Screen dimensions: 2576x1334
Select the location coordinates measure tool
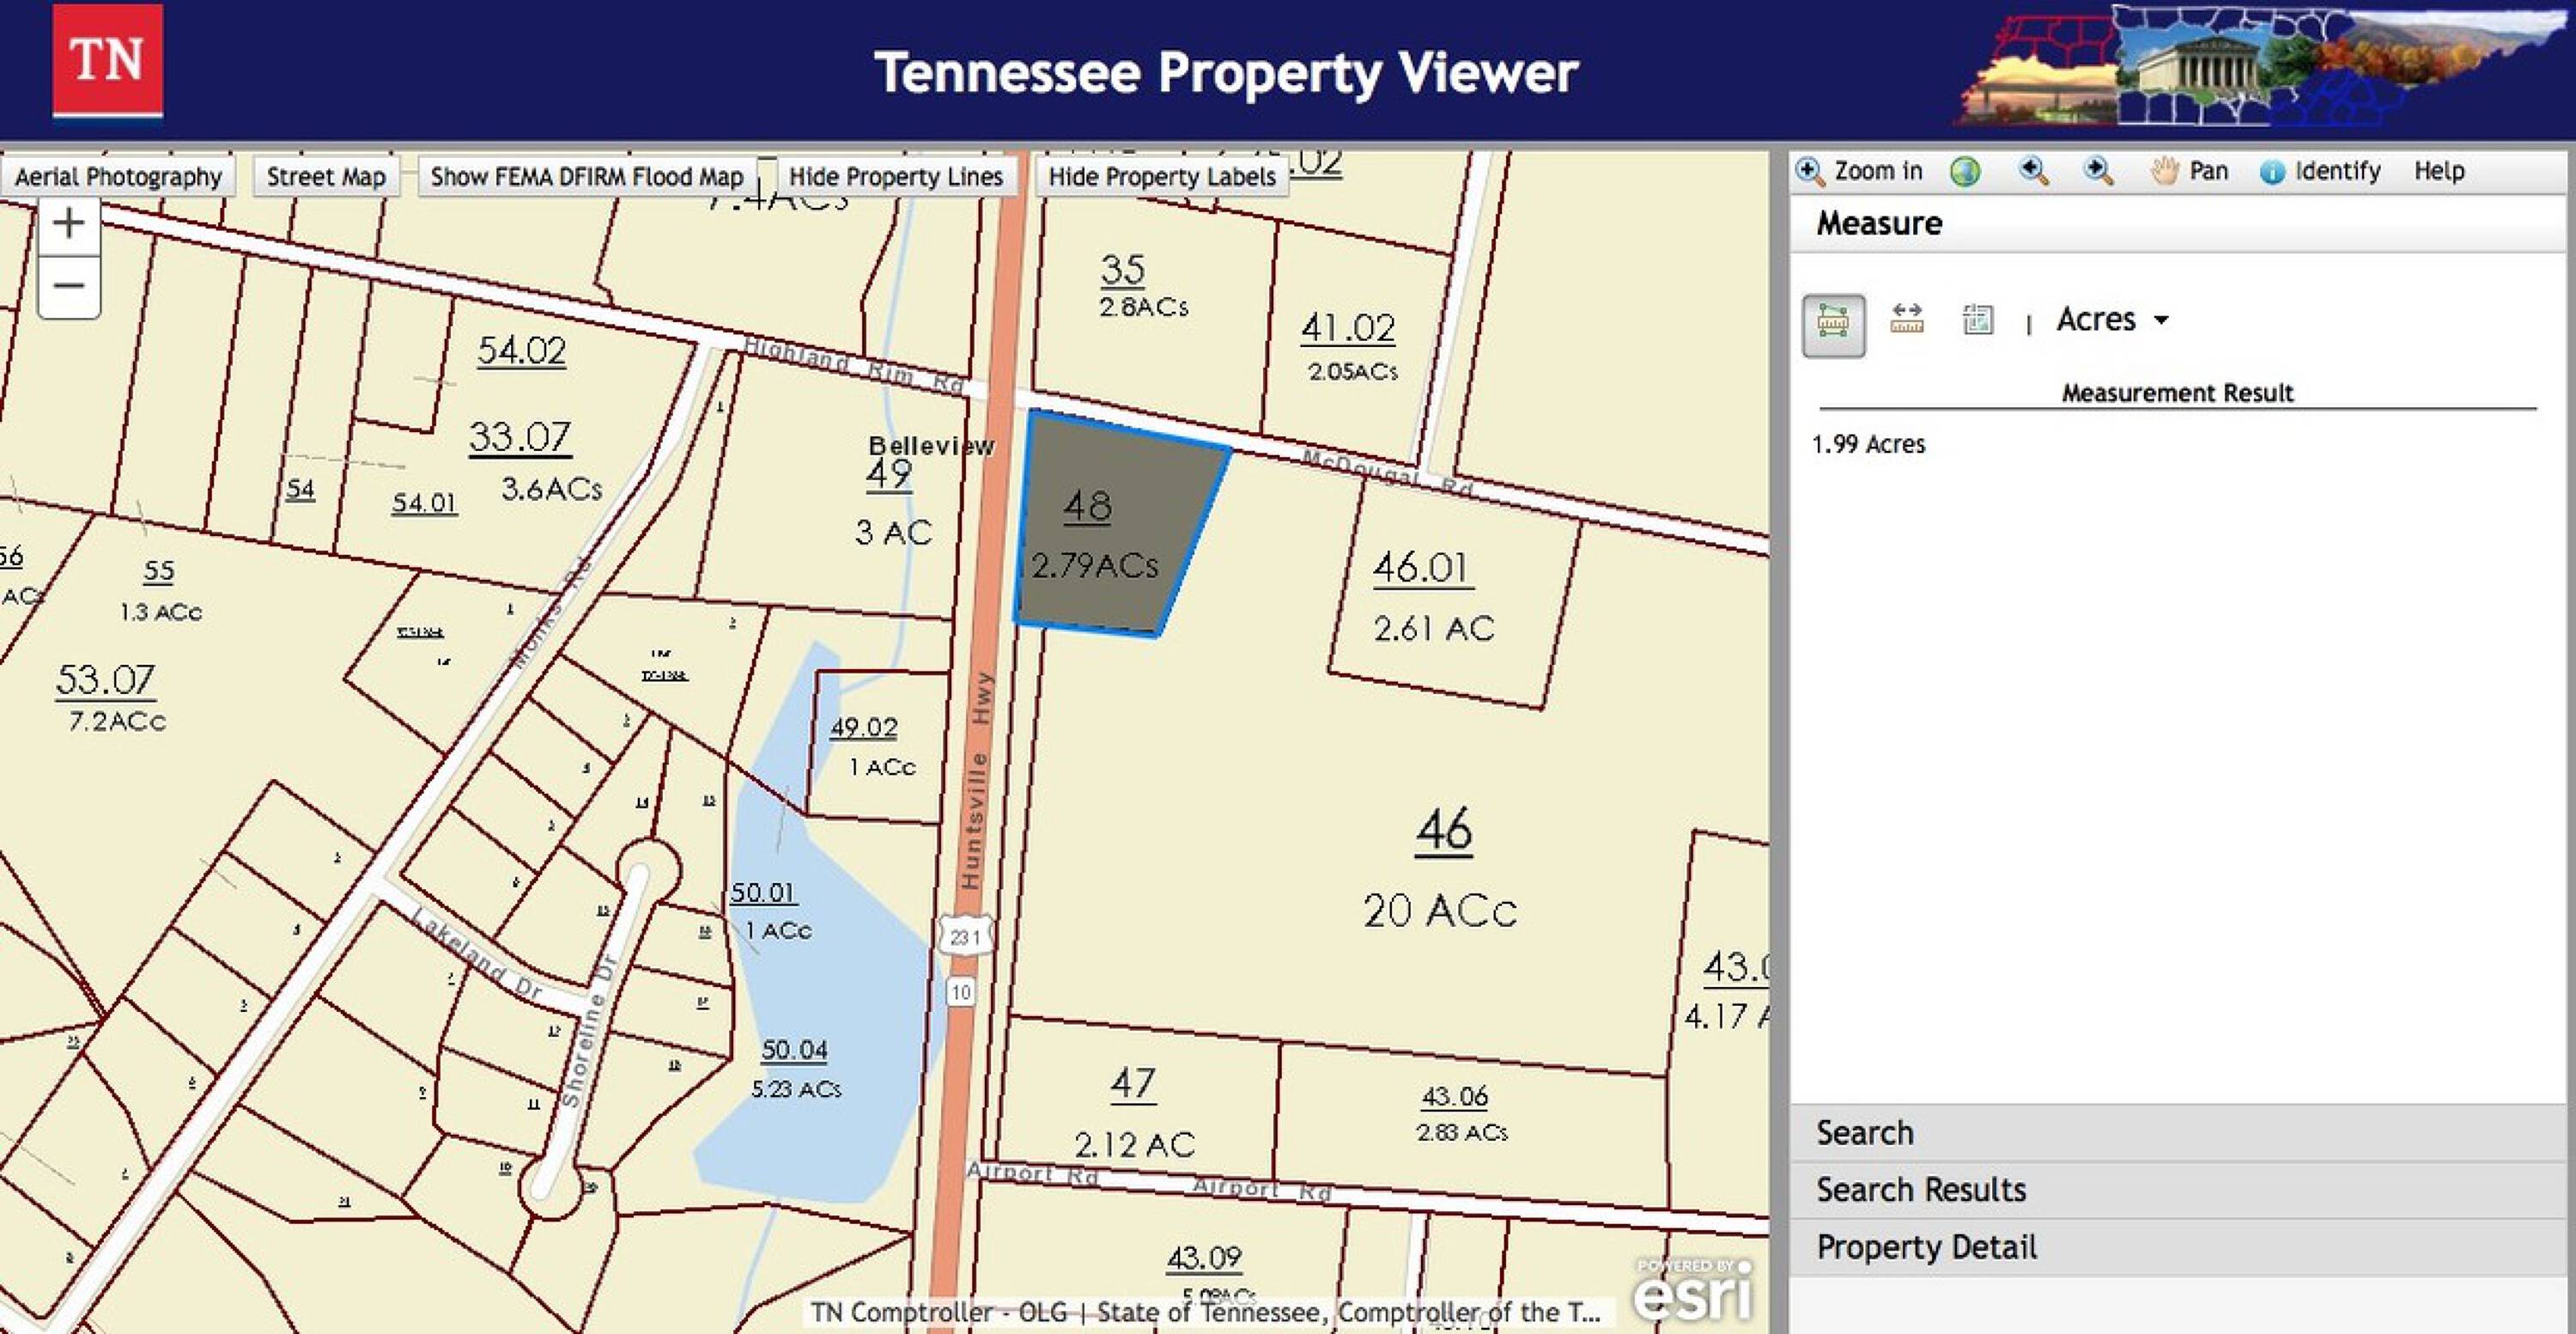(1977, 320)
